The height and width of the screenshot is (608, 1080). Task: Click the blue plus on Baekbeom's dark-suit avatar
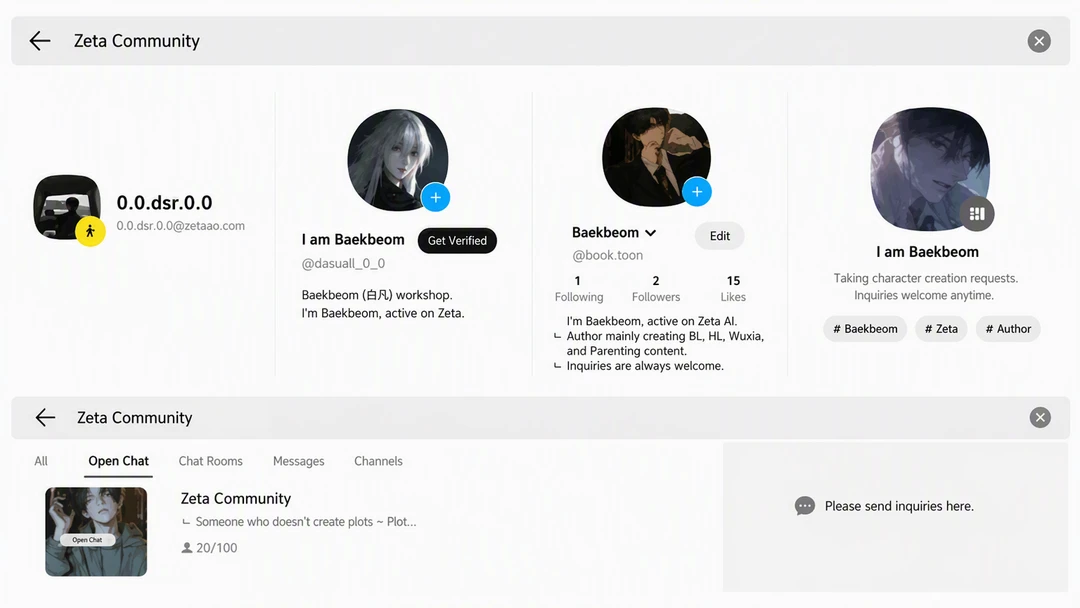tap(697, 191)
